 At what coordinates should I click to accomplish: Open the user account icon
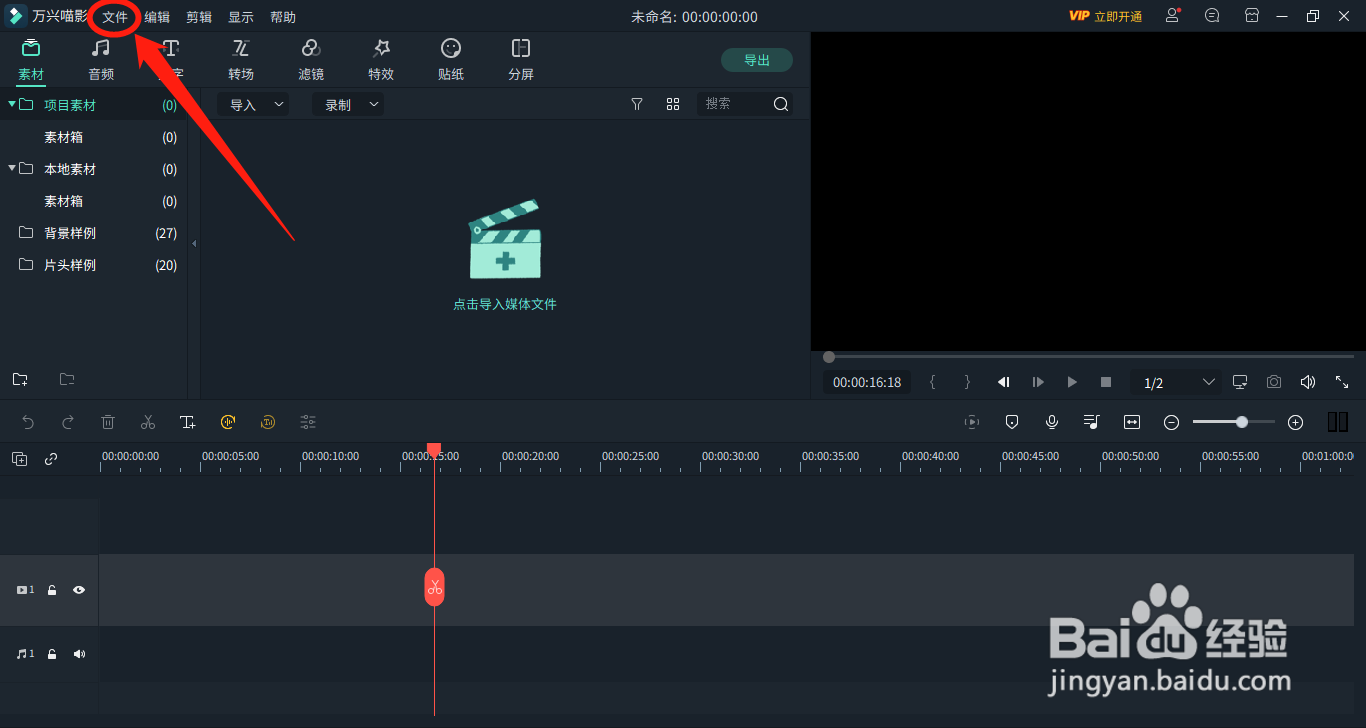pos(1173,16)
